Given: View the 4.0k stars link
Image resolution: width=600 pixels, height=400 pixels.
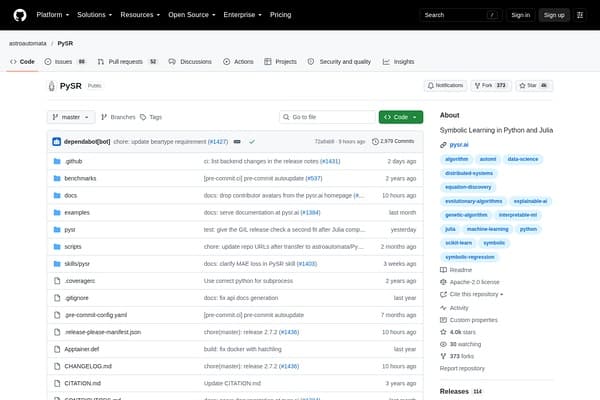Looking at the screenshot, I should tap(458, 332).
